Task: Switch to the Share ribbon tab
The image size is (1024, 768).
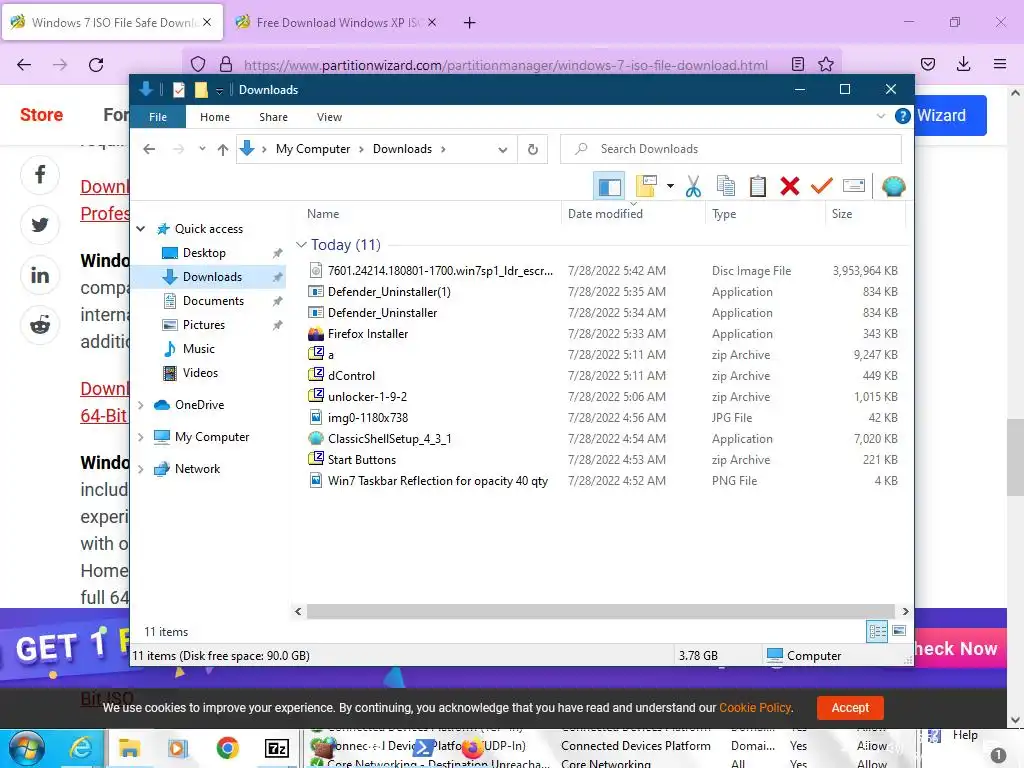Action: point(273,117)
